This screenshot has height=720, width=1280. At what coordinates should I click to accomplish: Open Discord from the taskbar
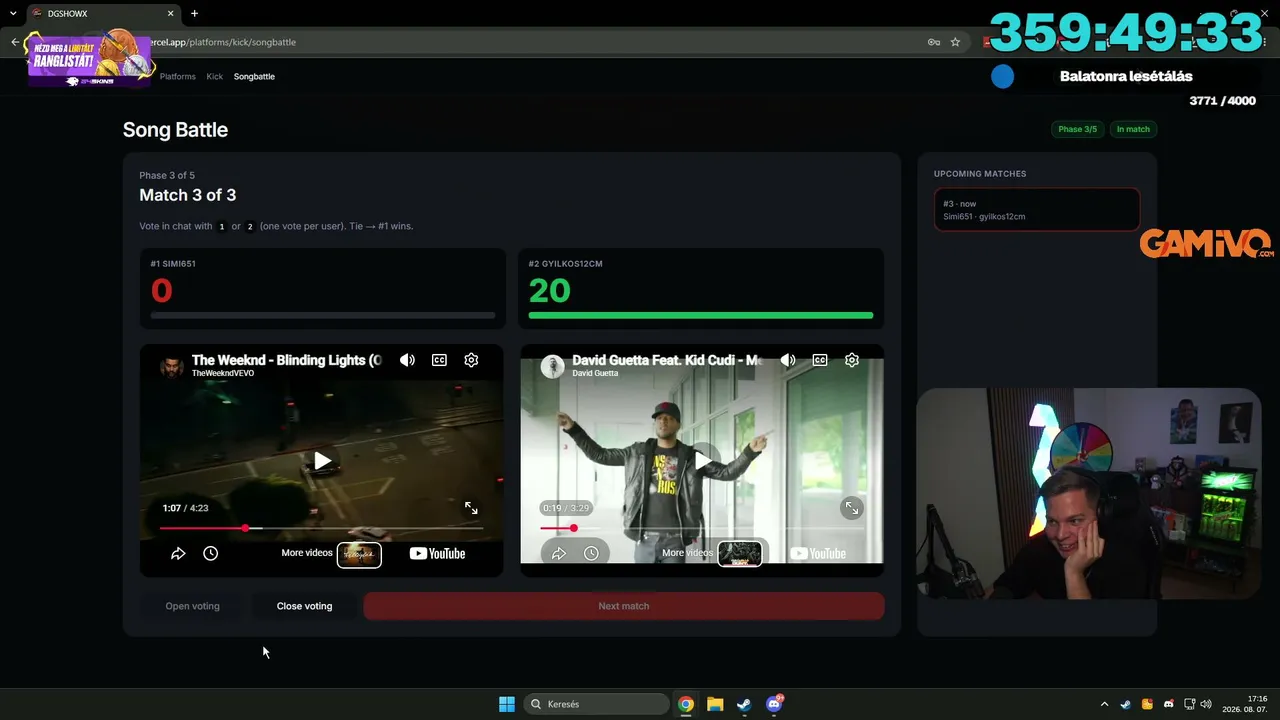click(774, 704)
